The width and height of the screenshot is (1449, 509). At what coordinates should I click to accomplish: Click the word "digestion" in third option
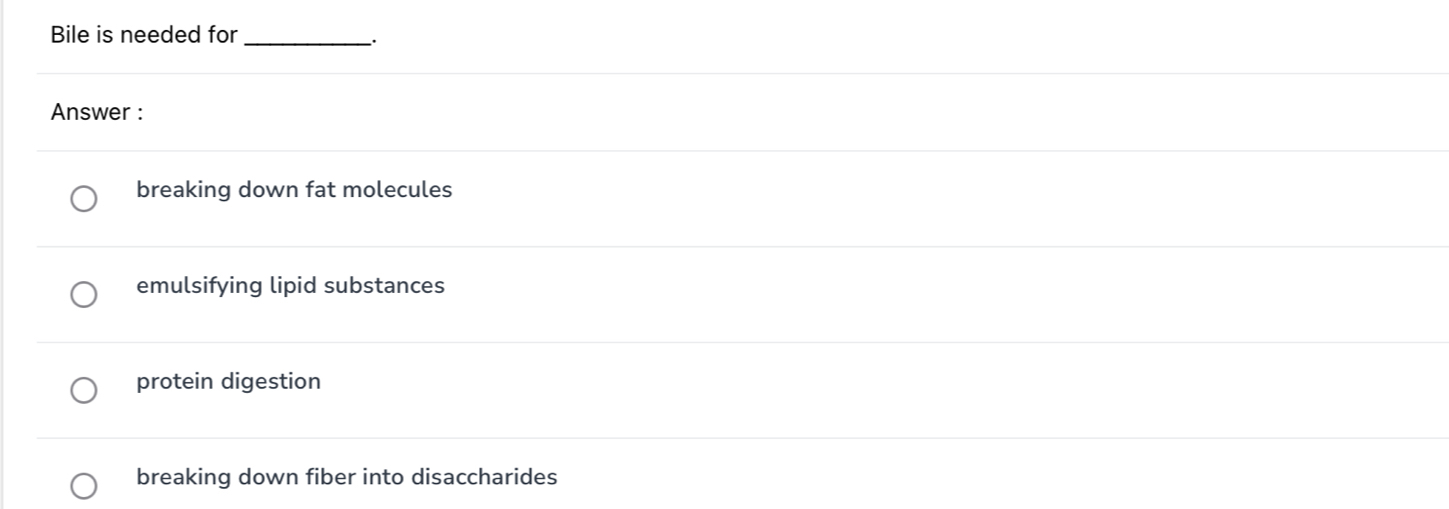[270, 383]
